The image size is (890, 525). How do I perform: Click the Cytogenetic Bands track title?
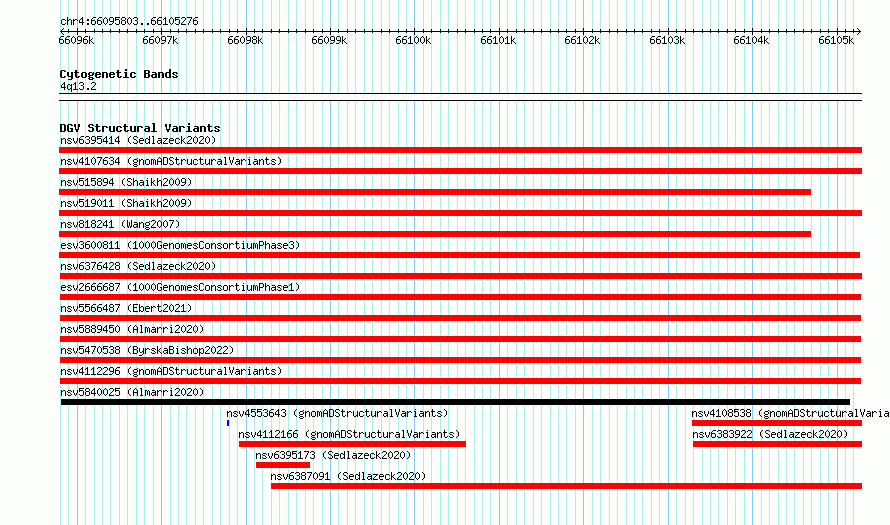119,74
